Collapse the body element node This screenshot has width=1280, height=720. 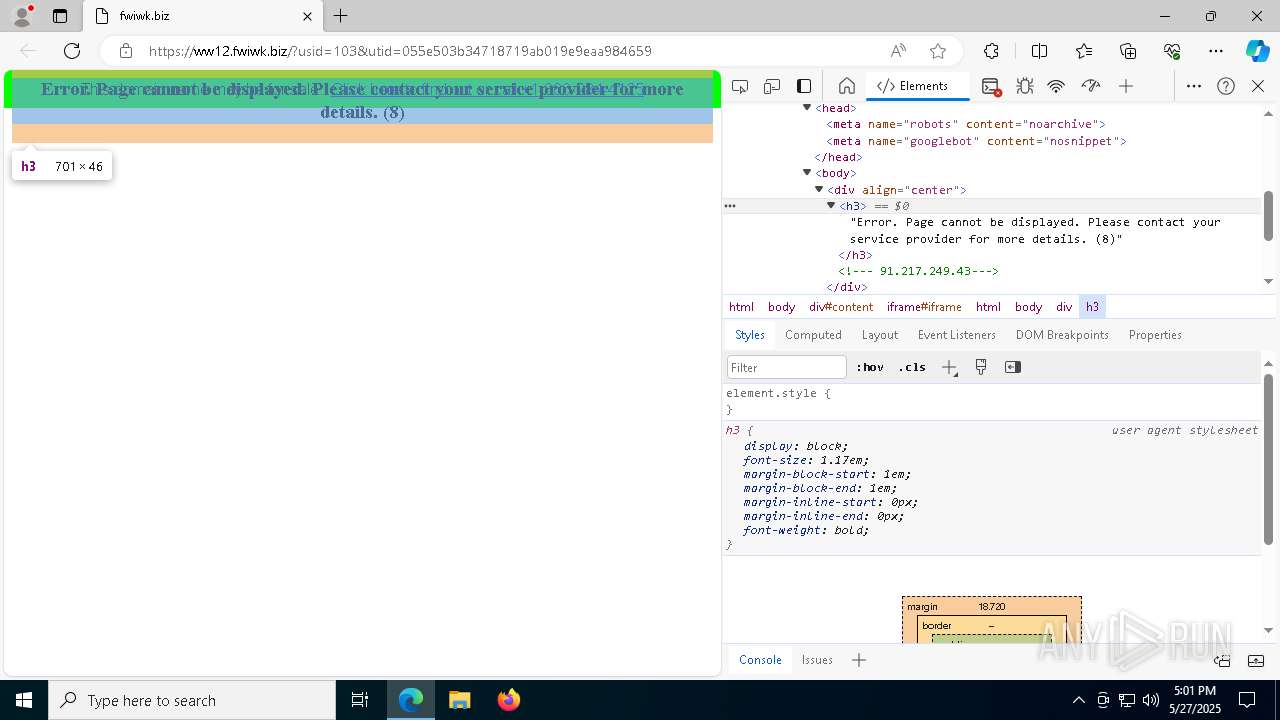807,173
